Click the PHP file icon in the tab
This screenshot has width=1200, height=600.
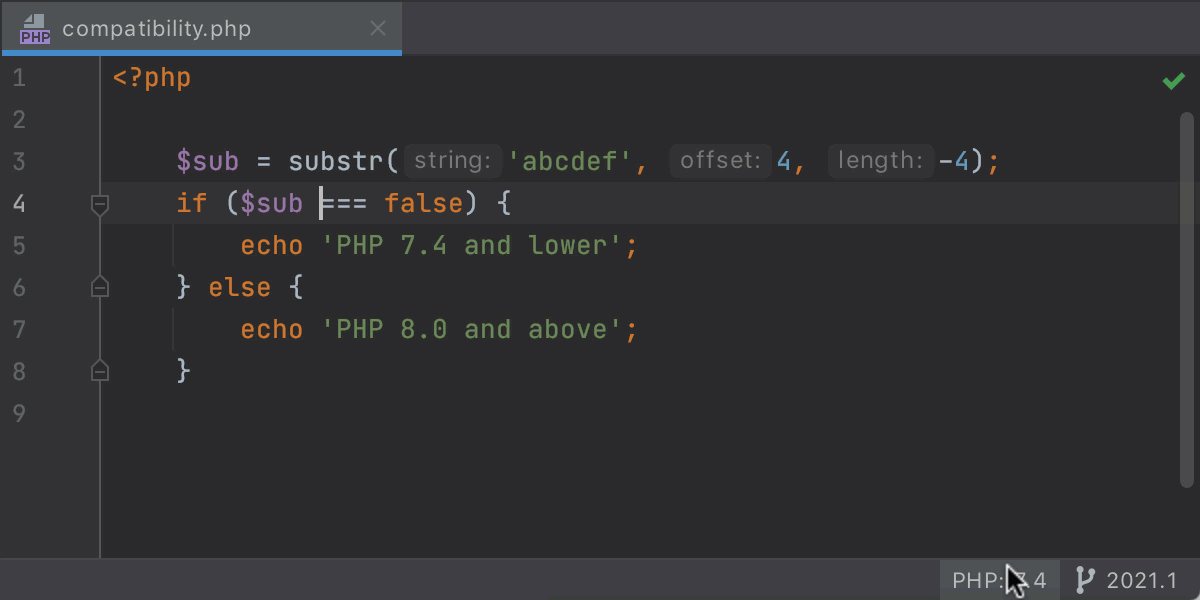coord(34,29)
